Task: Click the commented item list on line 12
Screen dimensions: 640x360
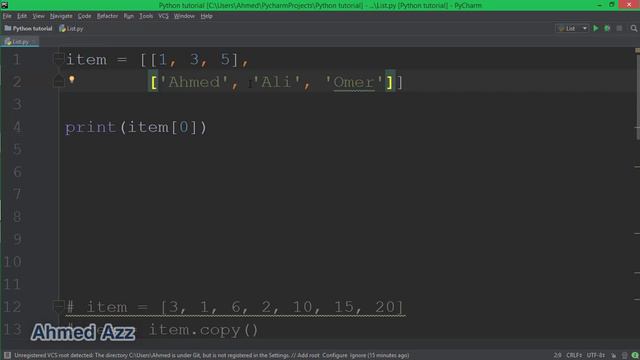Action: click(235, 307)
